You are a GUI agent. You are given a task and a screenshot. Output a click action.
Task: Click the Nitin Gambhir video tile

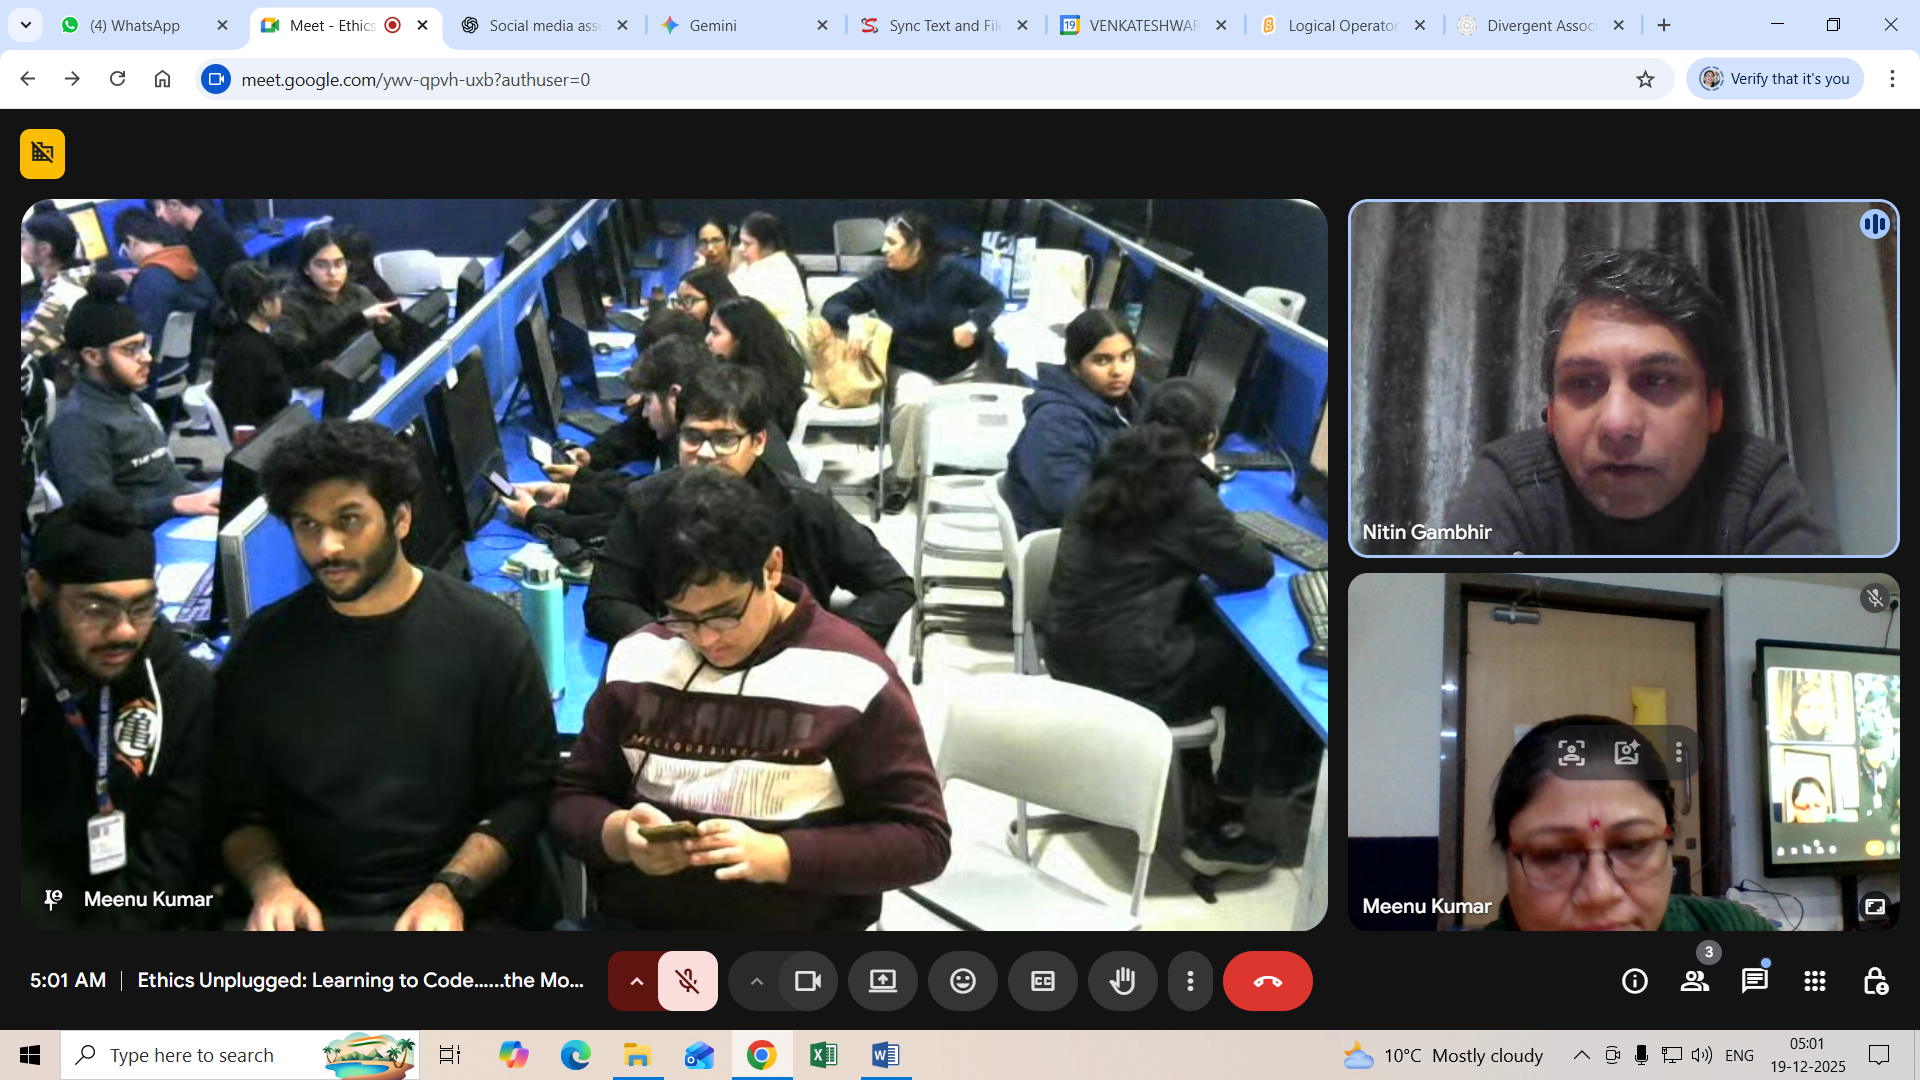pos(1622,378)
